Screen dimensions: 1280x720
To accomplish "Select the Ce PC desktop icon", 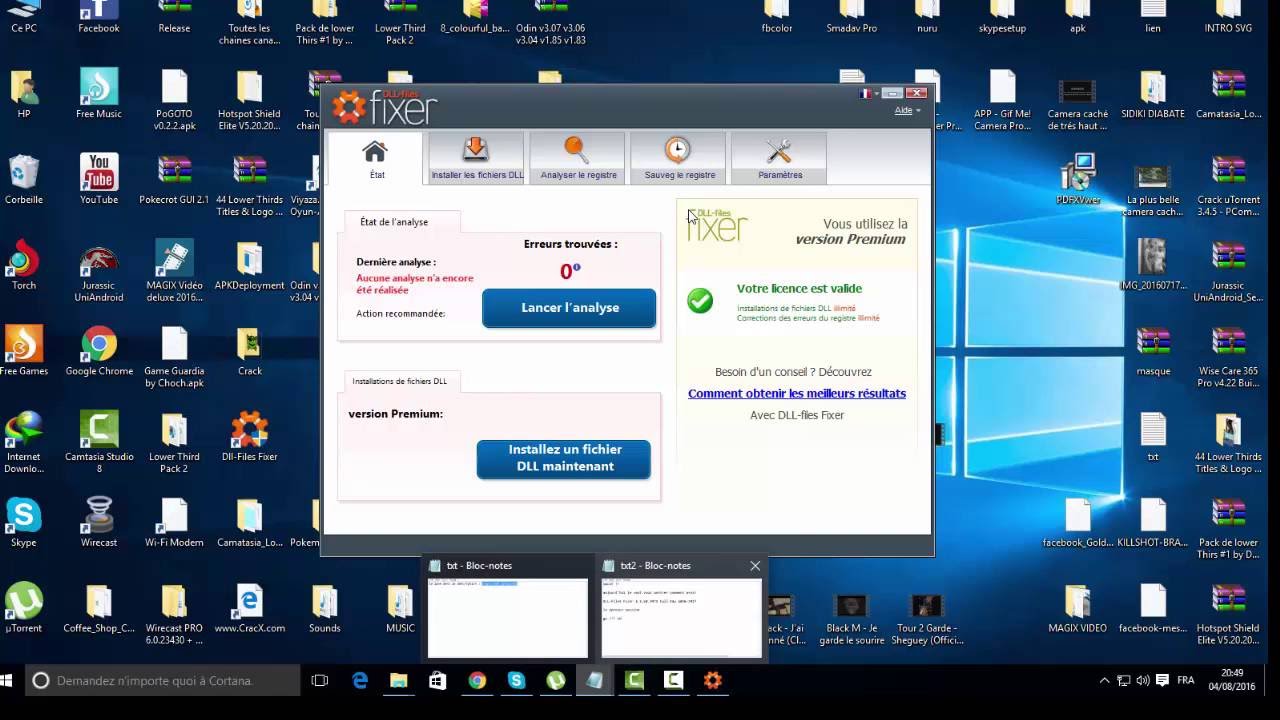I will pyautogui.click(x=24, y=16).
